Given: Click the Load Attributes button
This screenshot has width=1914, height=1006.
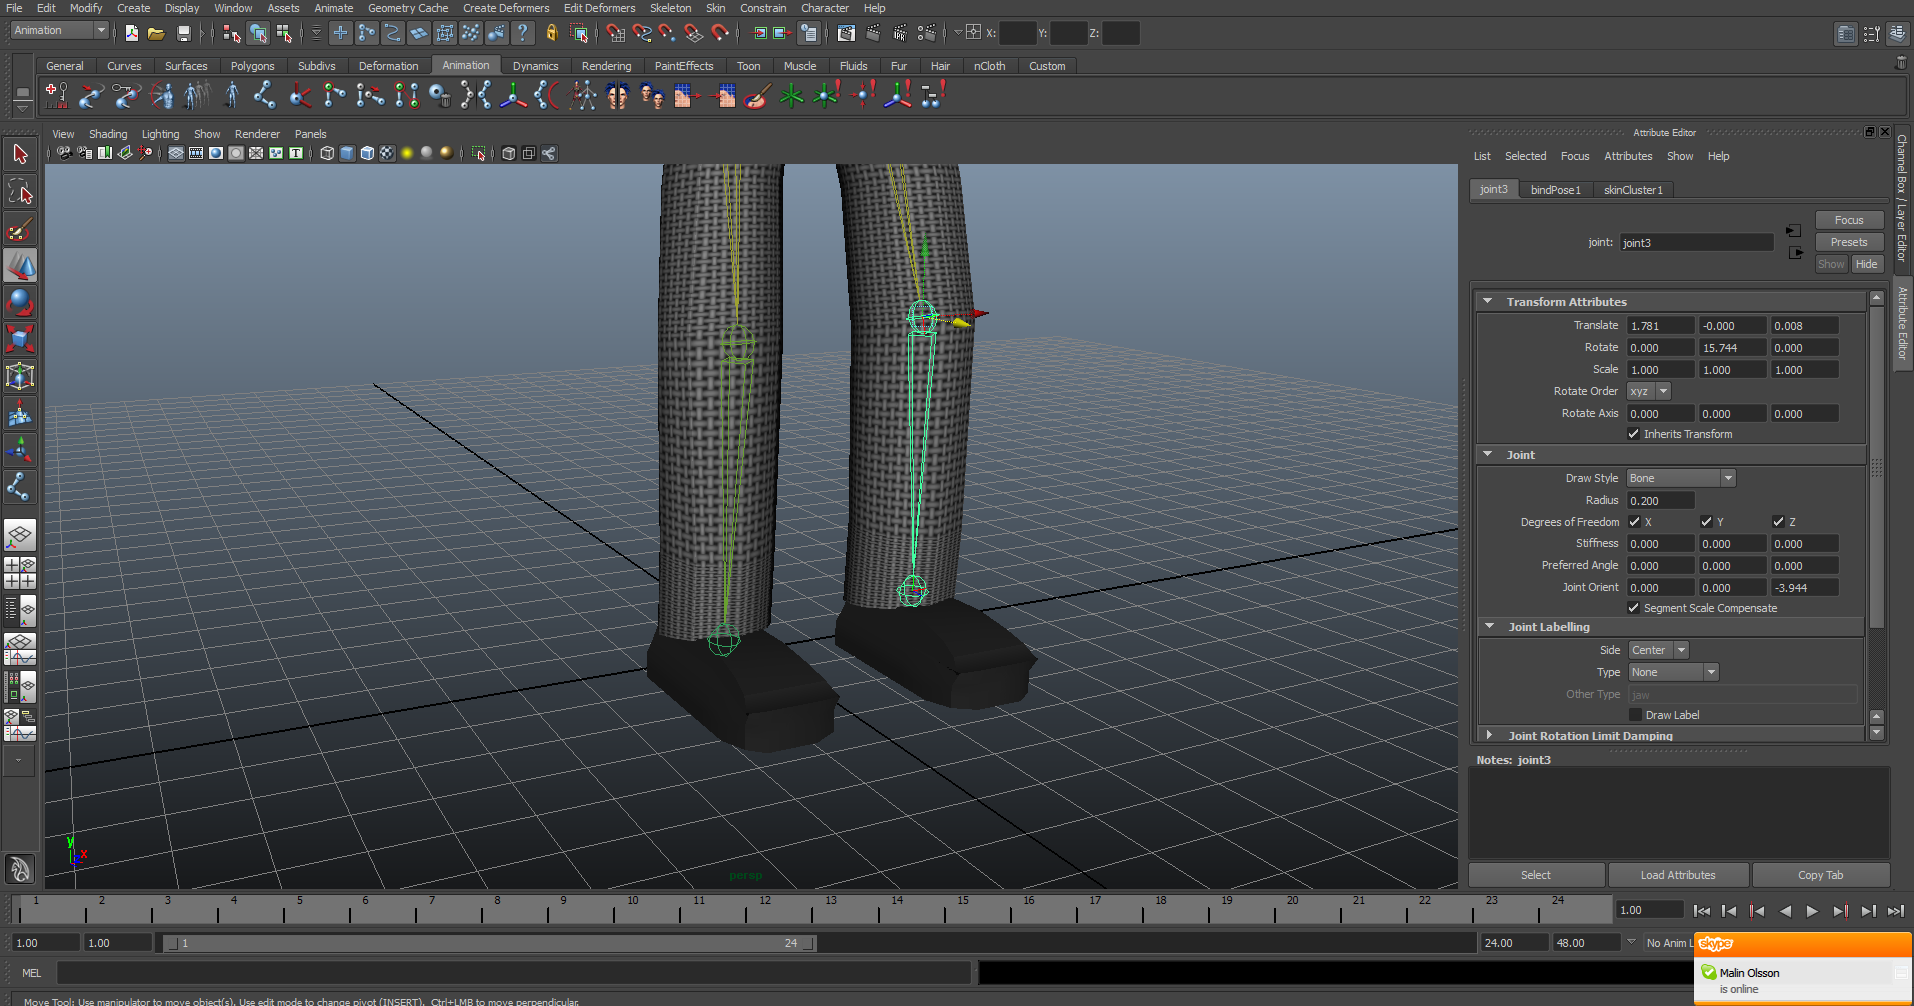Looking at the screenshot, I should click(x=1677, y=875).
